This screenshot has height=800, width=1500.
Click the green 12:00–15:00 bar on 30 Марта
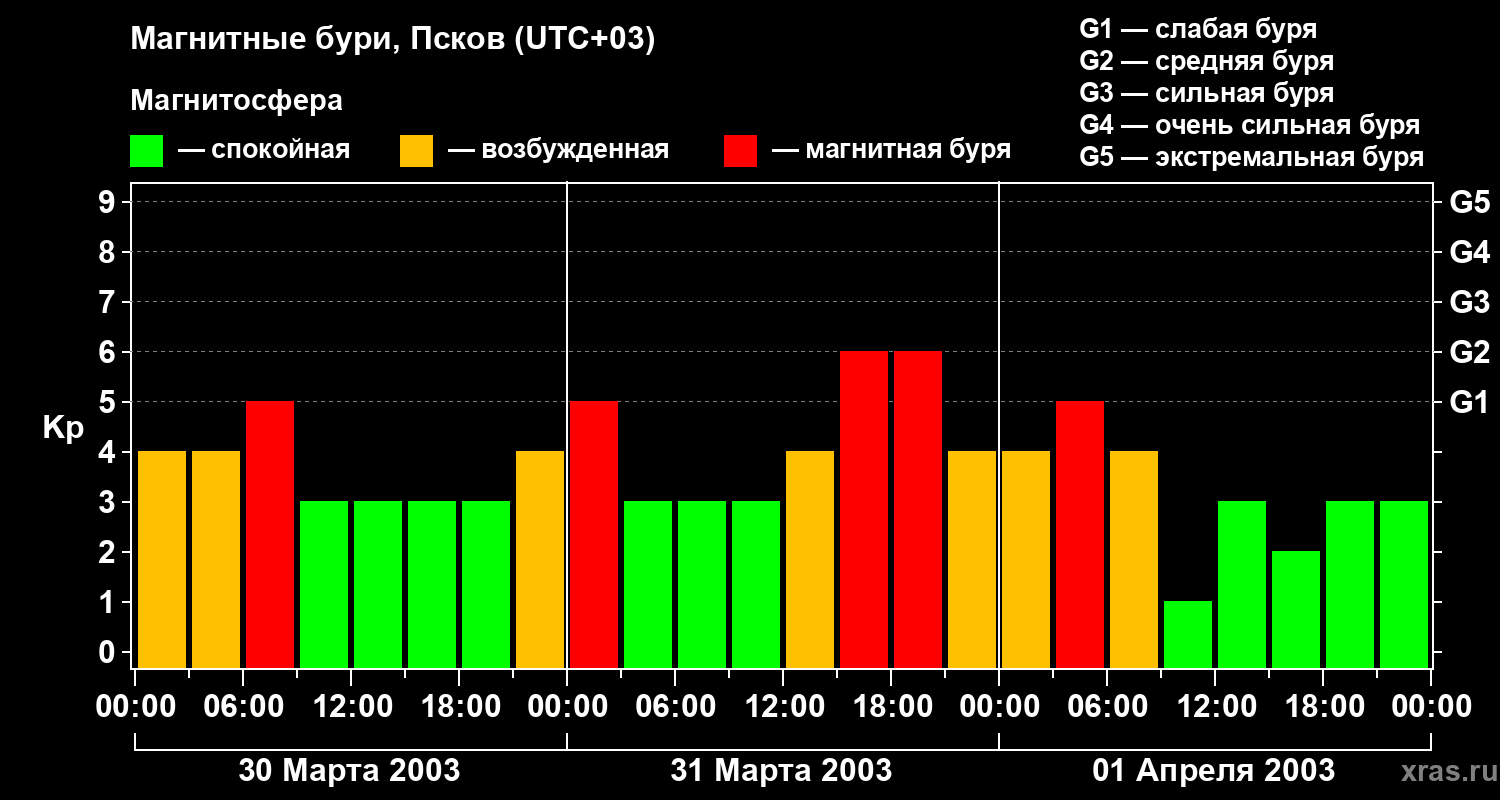(378, 585)
